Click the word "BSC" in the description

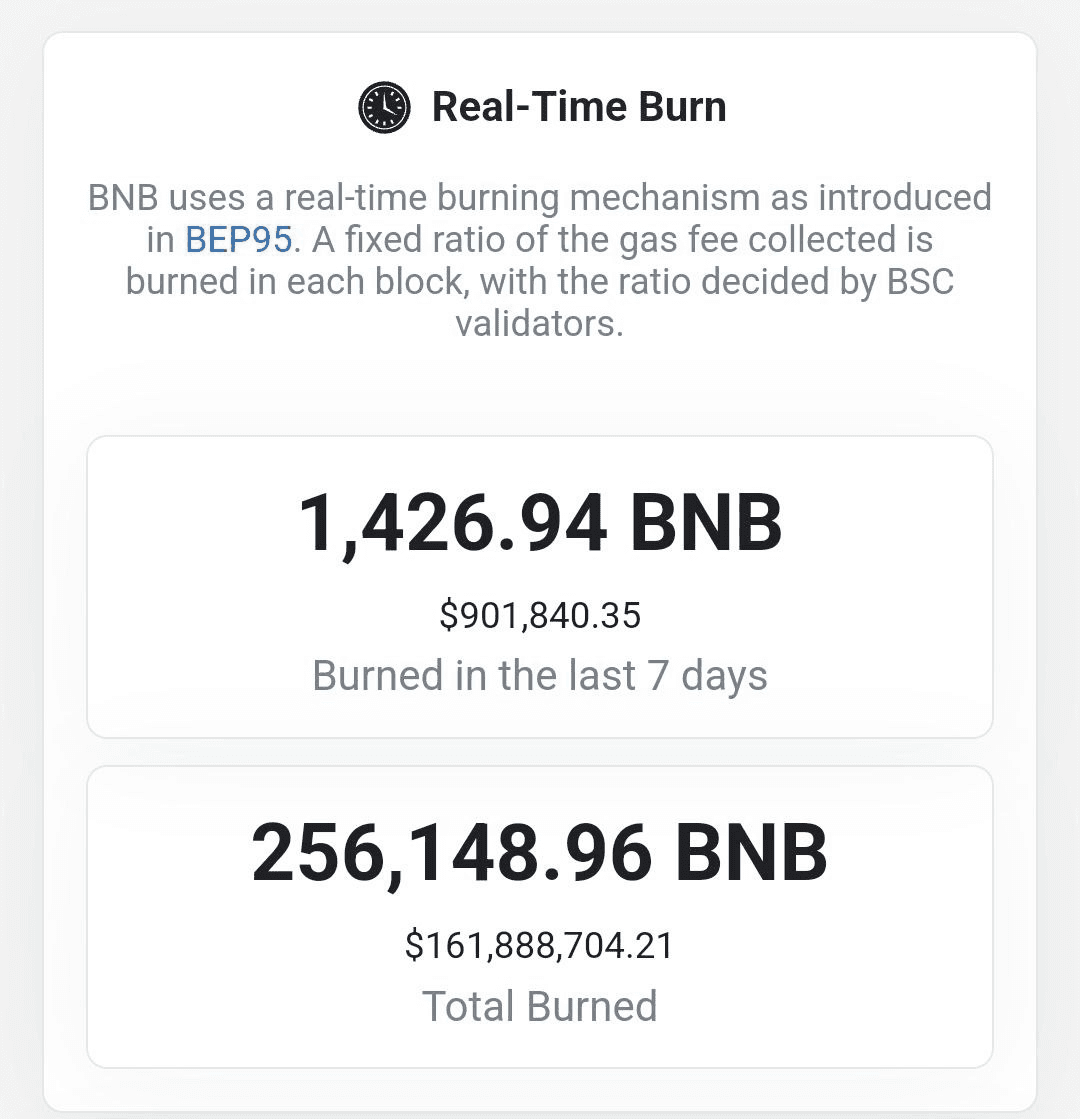[921, 282]
